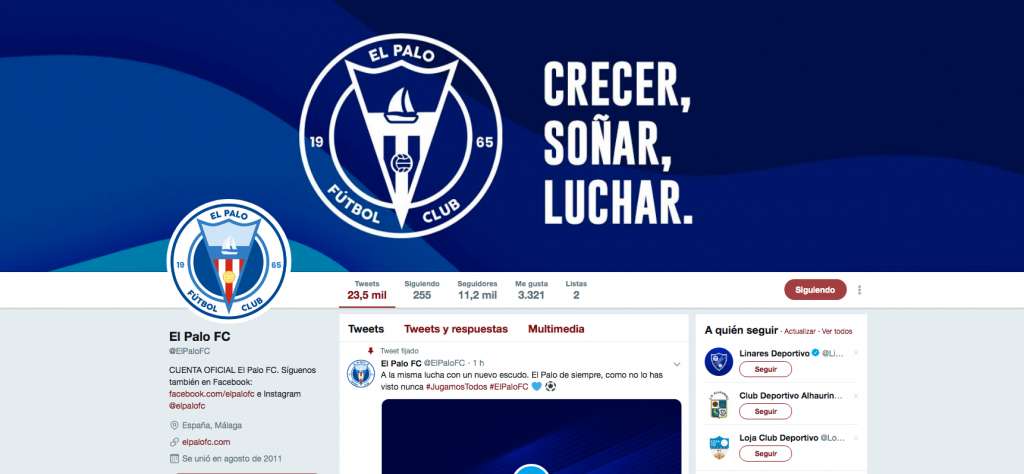Screen dimensions: 1024x474
Task: Click Club Deportivo Alhaurin avatar icon
Action: (718, 405)
